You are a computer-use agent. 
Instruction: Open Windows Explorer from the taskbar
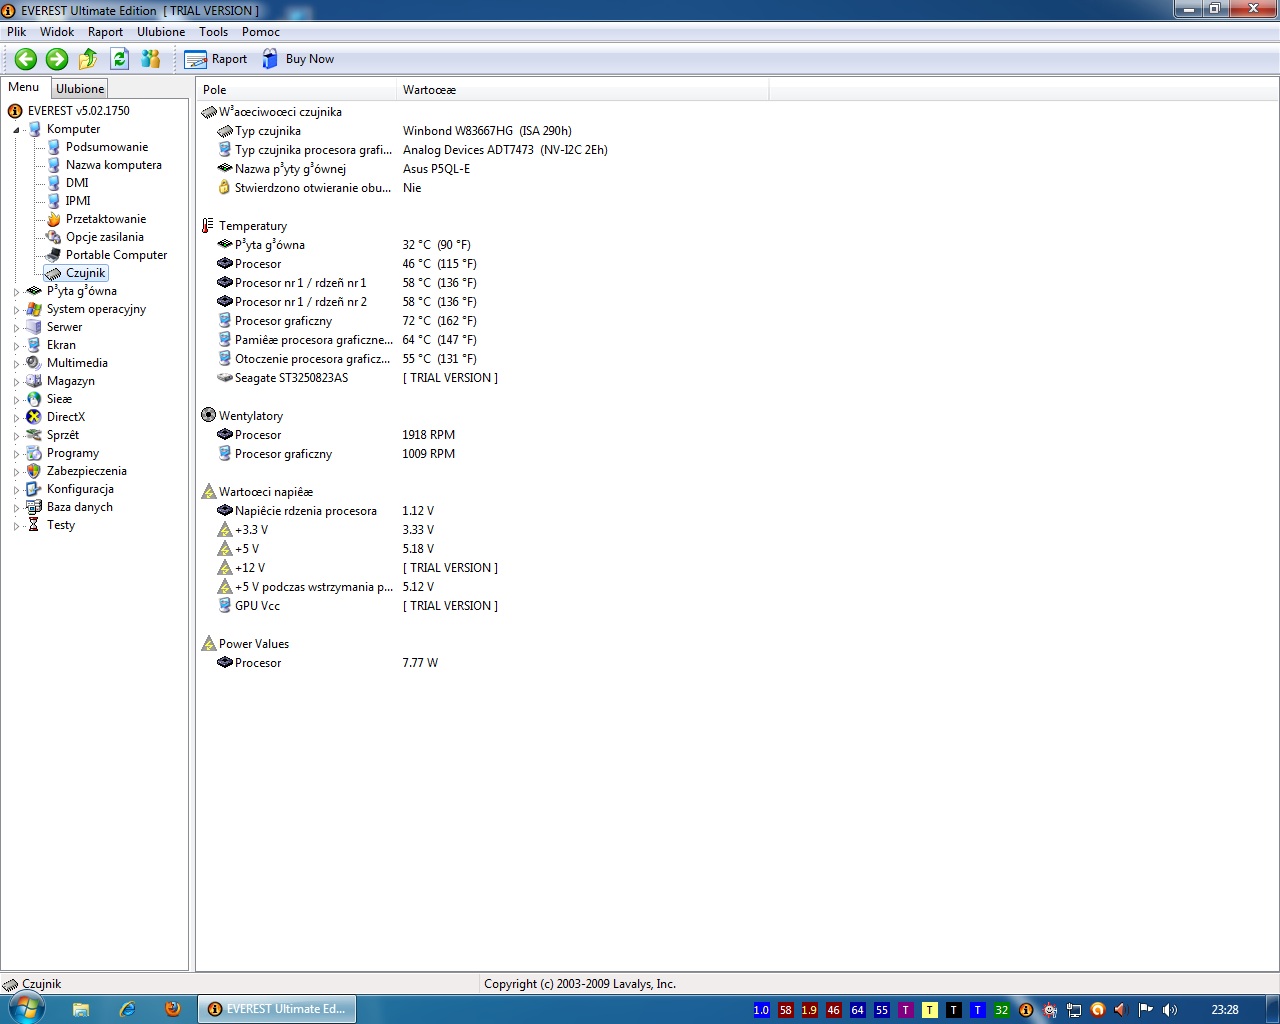pos(81,1009)
